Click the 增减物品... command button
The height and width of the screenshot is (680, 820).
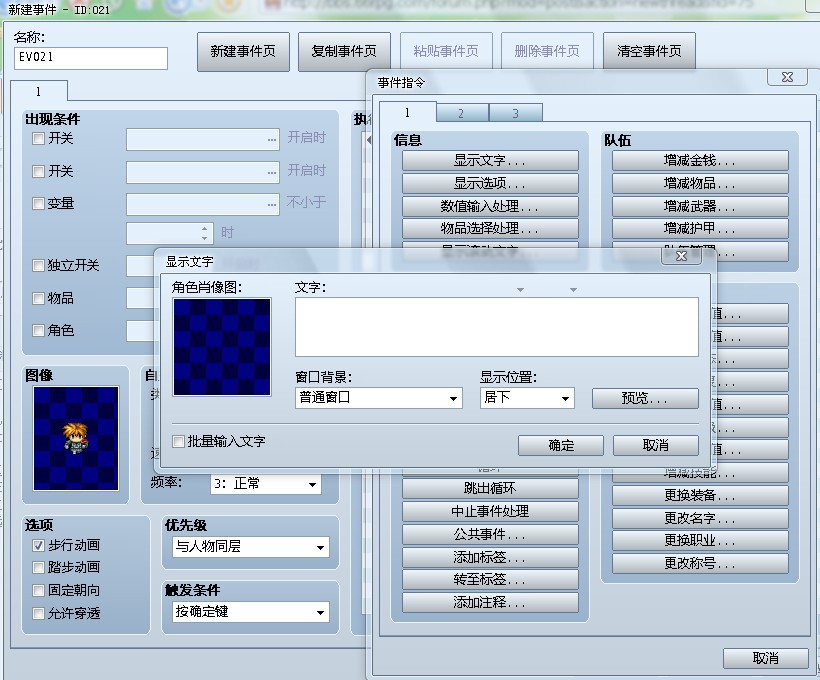point(700,184)
